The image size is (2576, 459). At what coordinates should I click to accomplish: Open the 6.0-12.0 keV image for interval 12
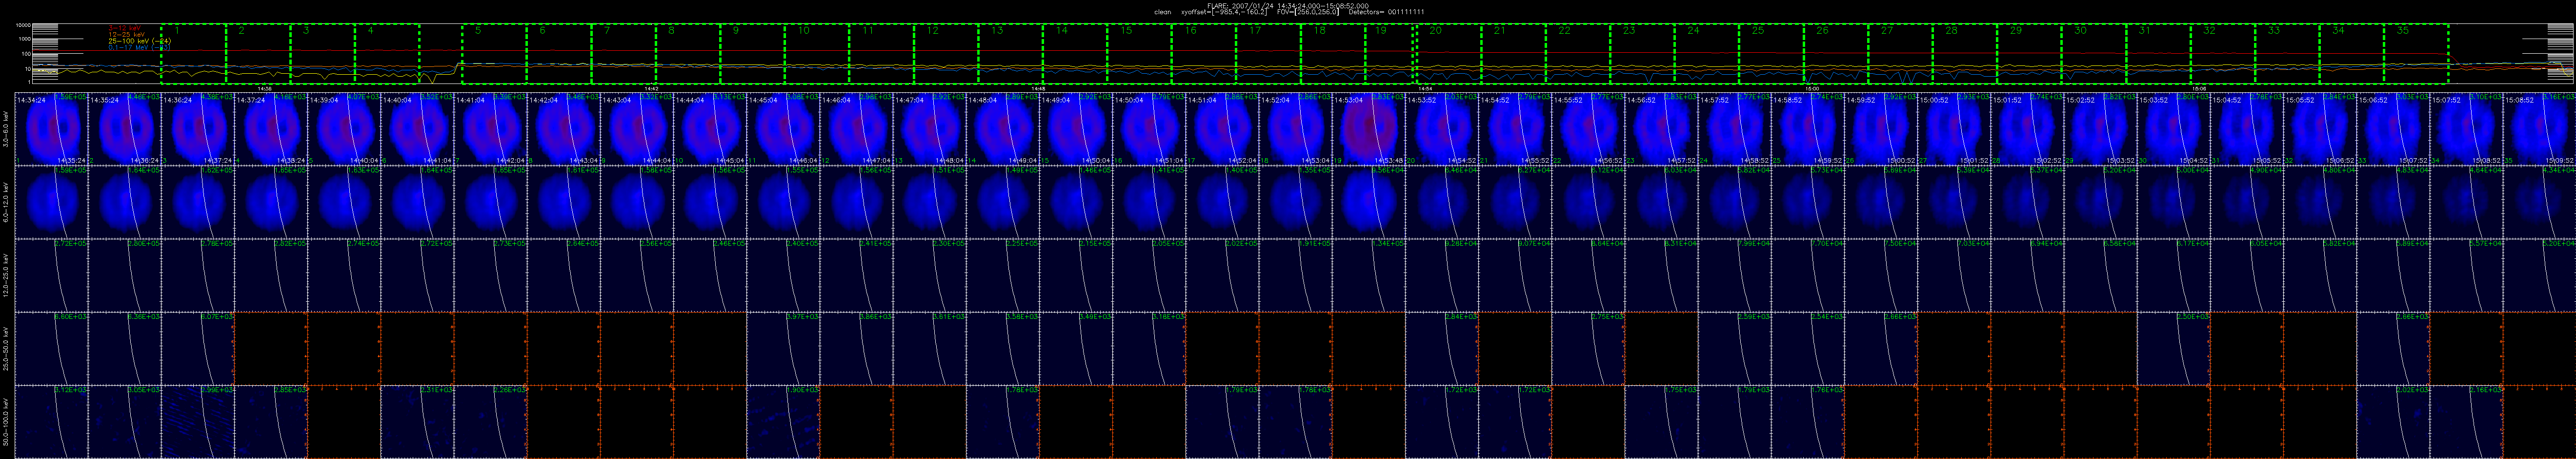(x=856, y=202)
